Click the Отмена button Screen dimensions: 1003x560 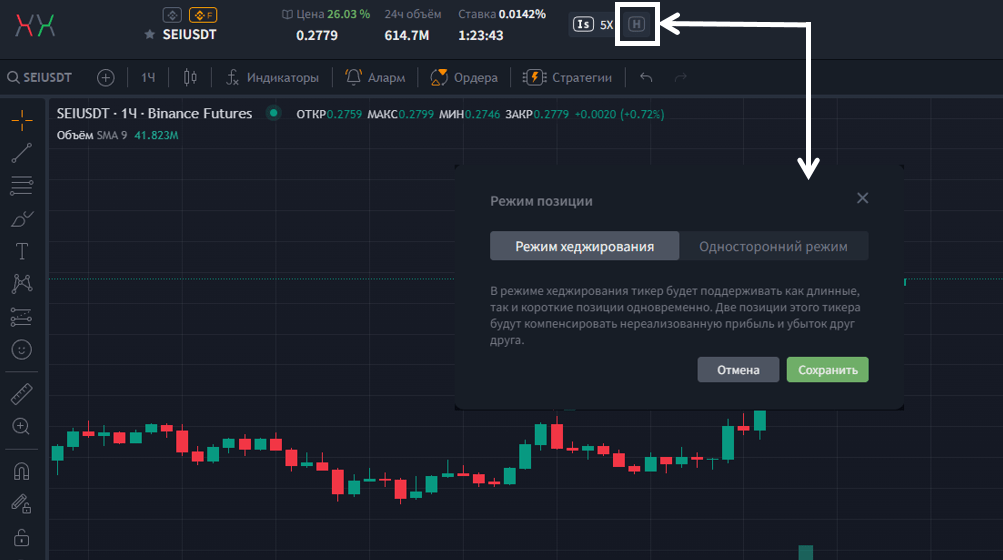tap(738, 370)
